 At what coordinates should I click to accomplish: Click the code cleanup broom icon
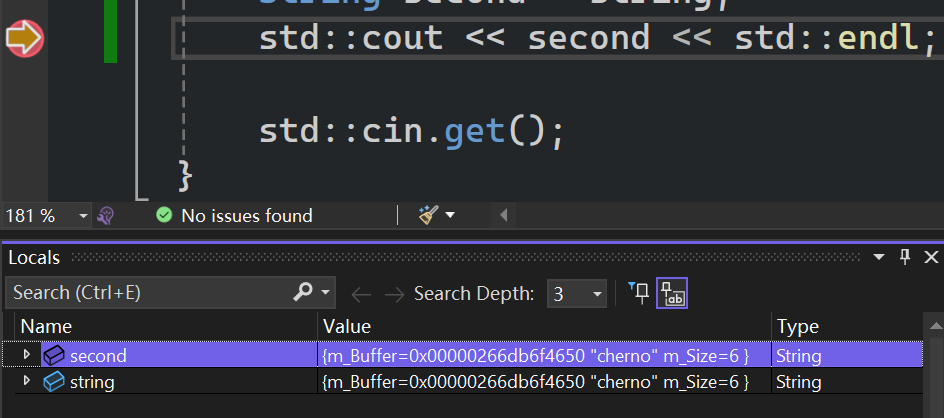[x=428, y=215]
